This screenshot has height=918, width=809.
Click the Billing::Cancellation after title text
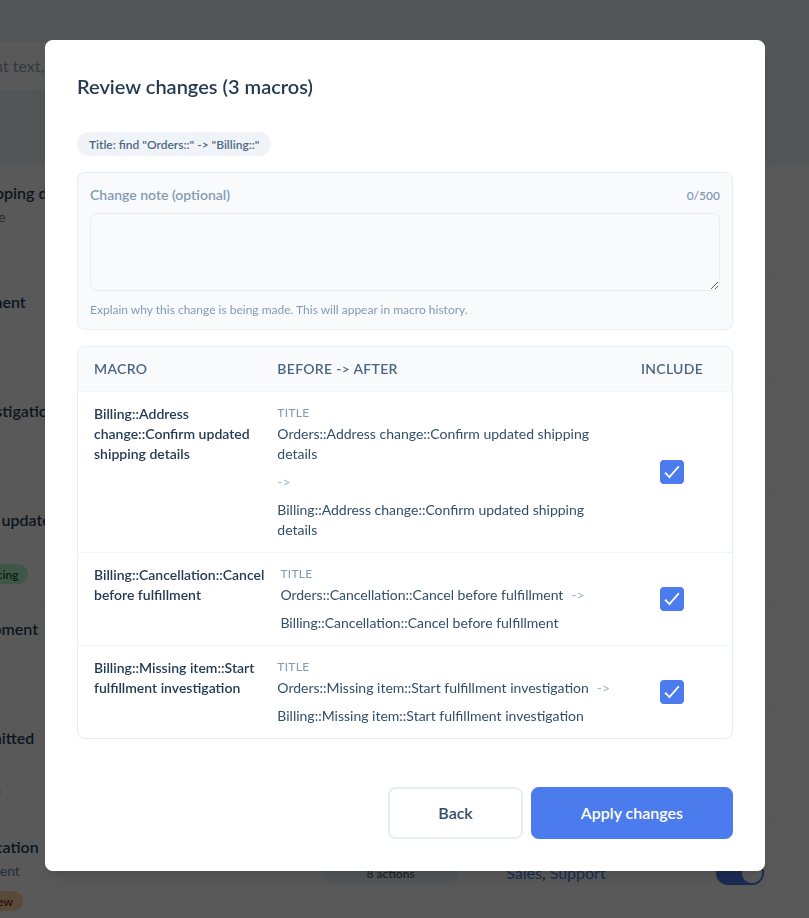419,624
